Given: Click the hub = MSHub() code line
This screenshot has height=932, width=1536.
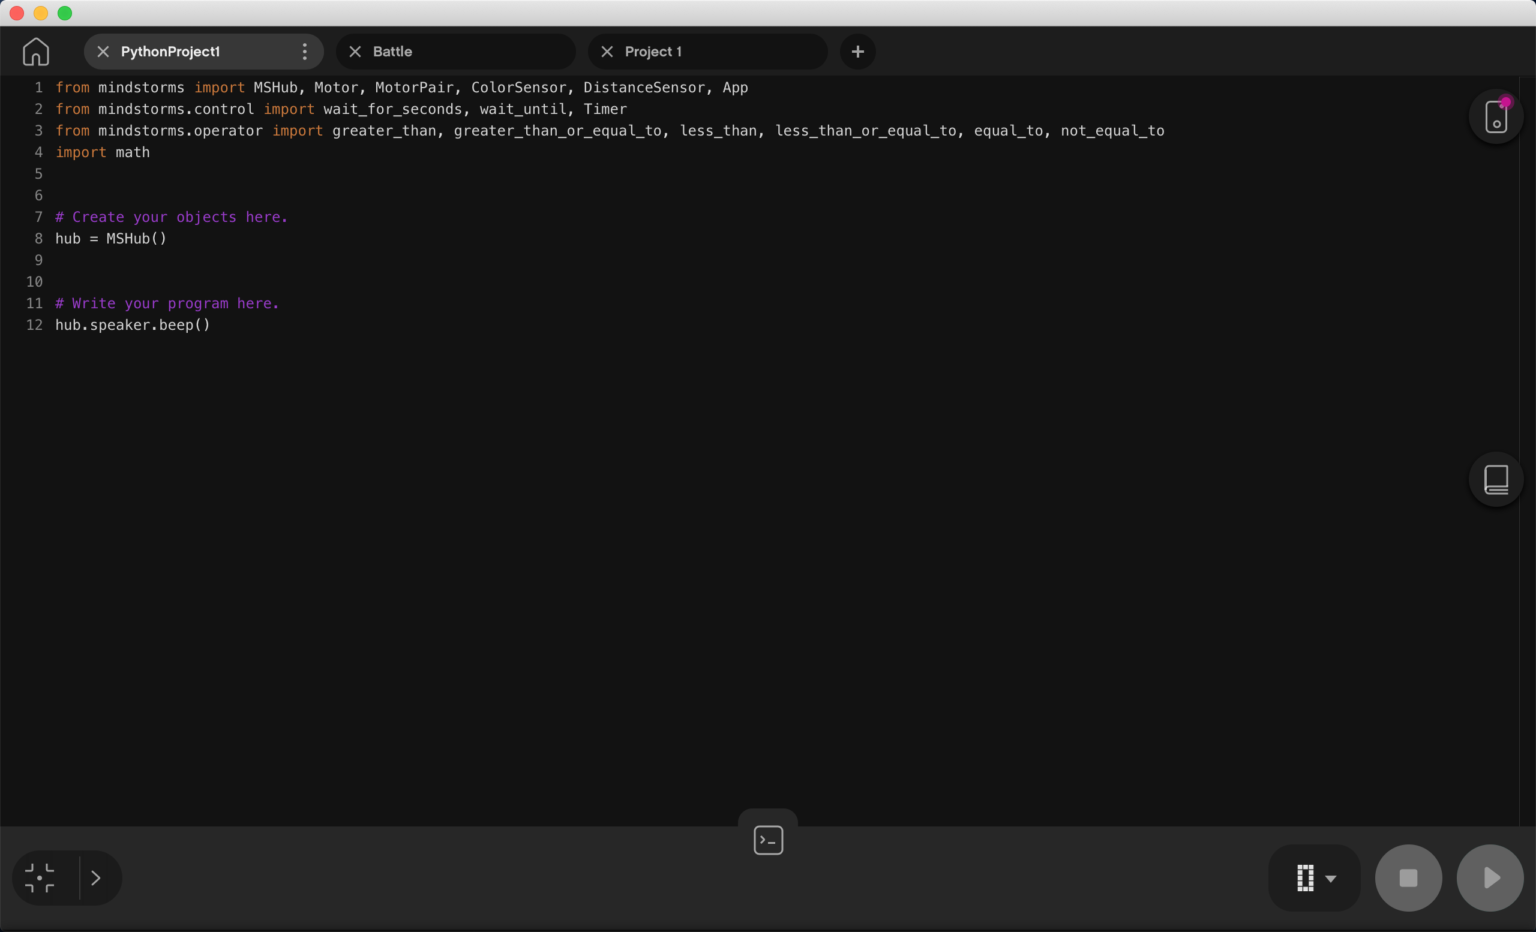Looking at the screenshot, I should tap(111, 239).
